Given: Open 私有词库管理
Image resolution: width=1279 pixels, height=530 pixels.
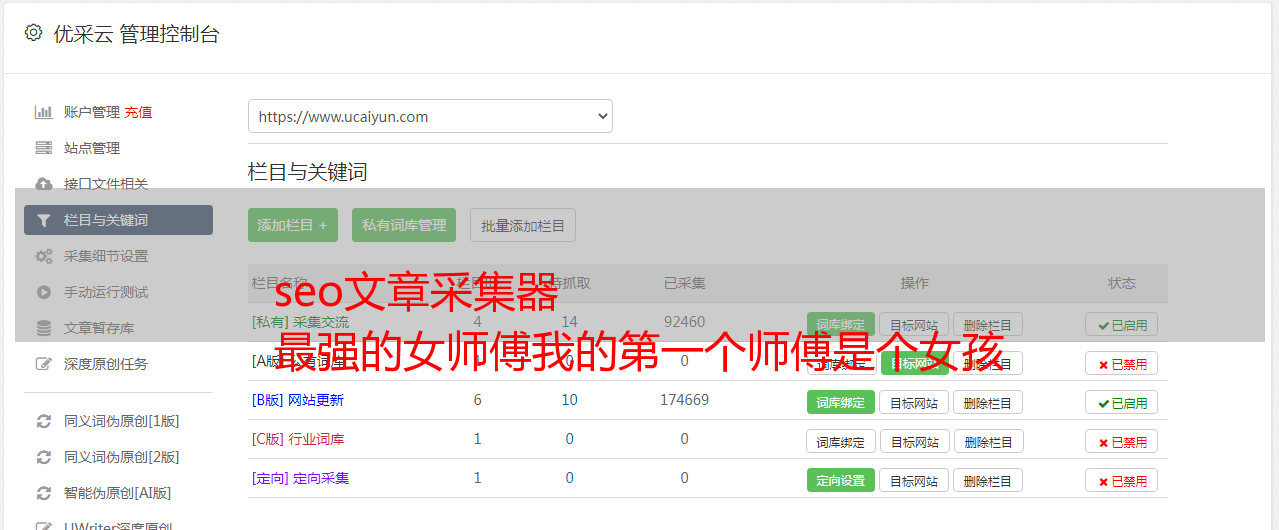Looking at the screenshot, I should pyautogui.click(x=404, y=225).
